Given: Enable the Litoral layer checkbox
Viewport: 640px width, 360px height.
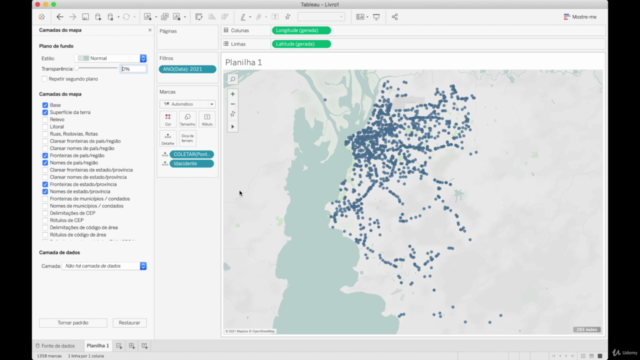Looking at the screenshot, I should coord(45,127).
